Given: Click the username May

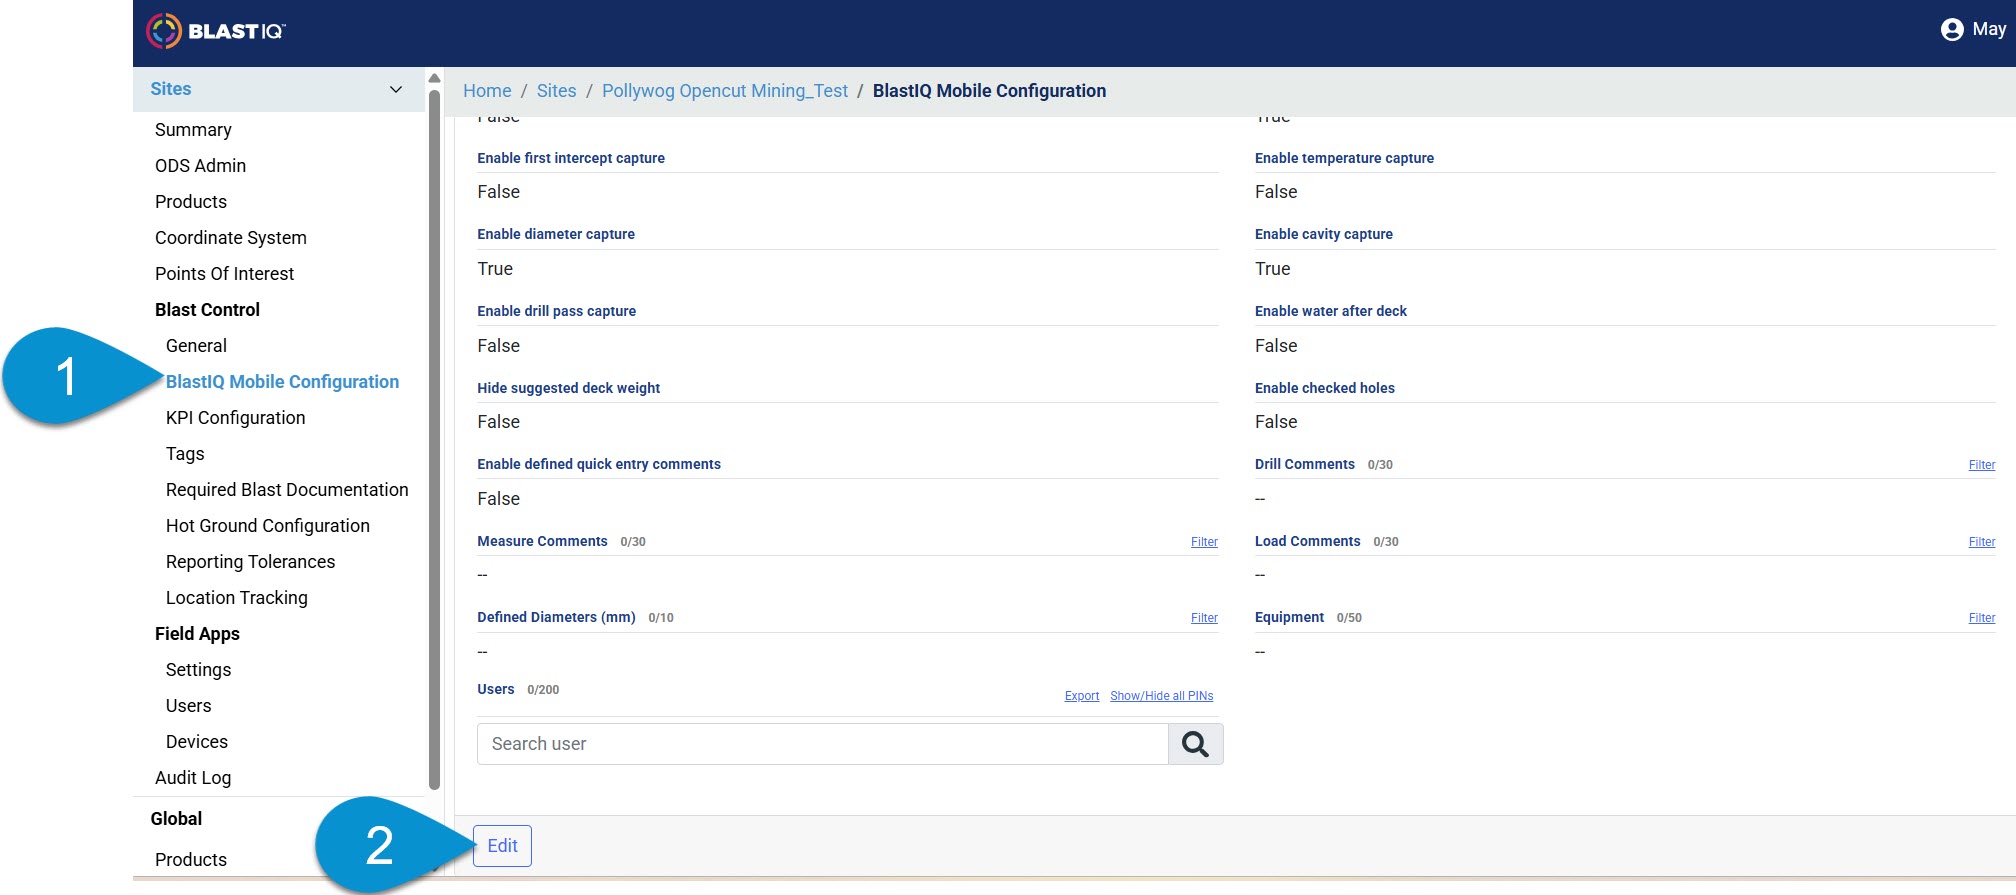Looking at the screenshot, I should [1989, 30].
